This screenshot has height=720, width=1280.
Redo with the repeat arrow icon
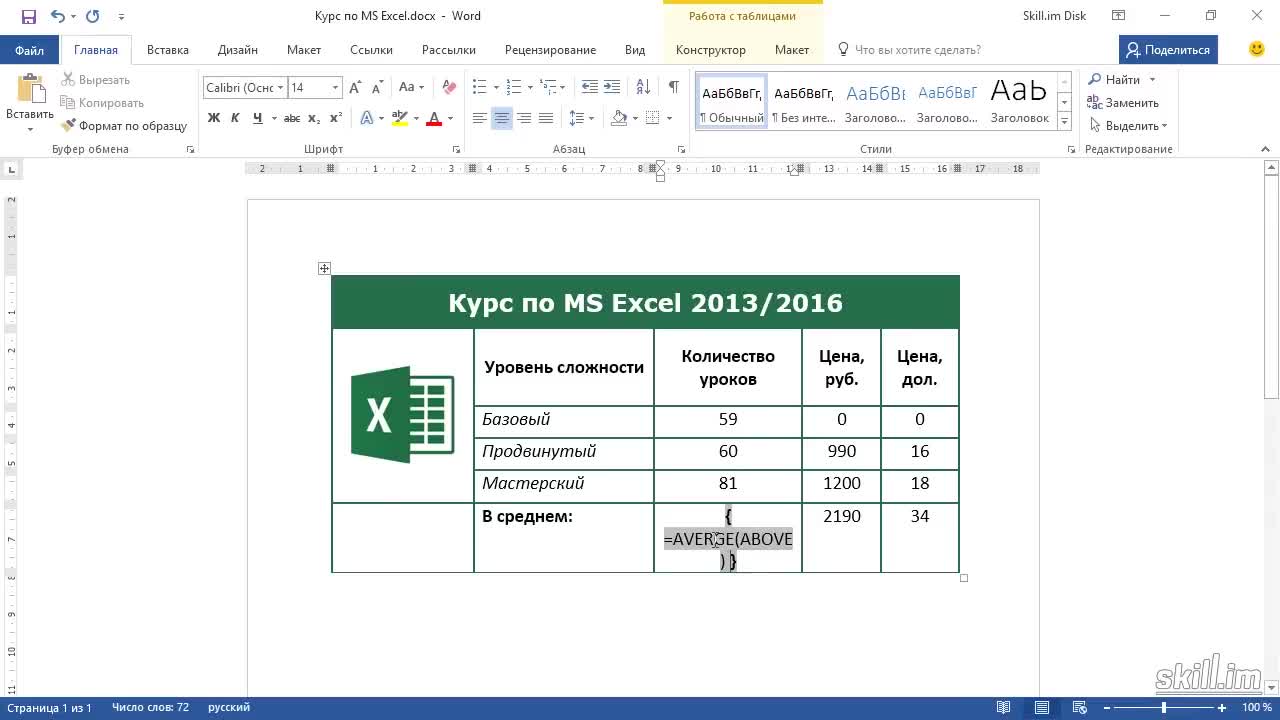[x=93, y=16]
